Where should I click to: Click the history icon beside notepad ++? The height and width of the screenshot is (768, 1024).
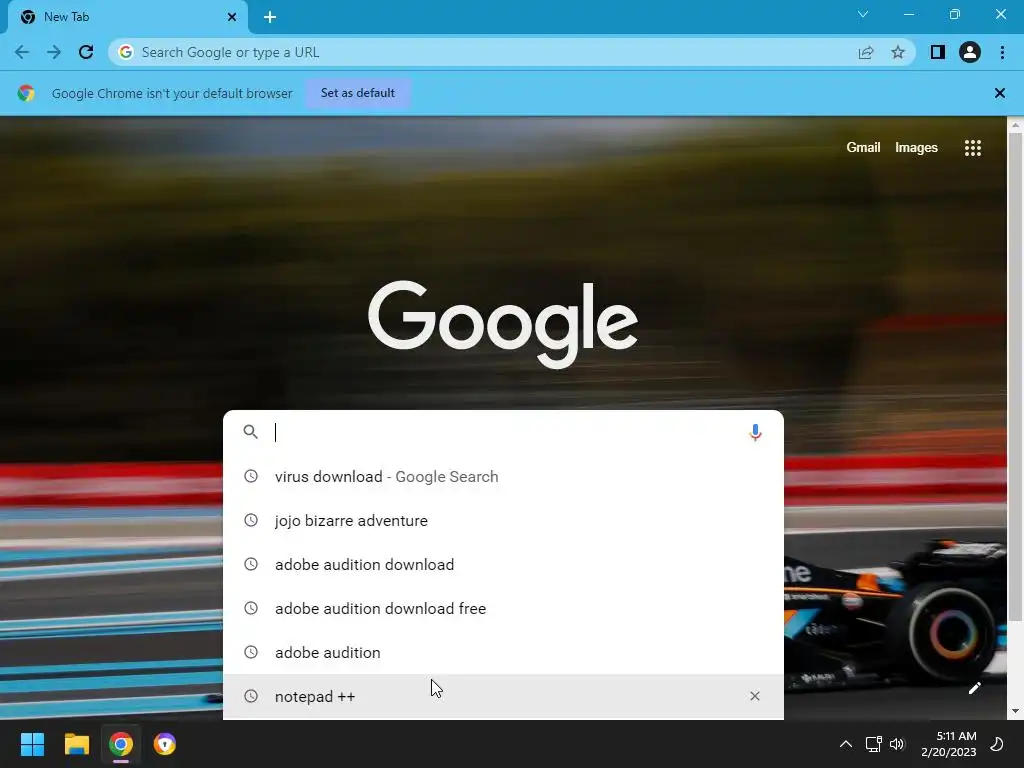[x=251, y=696]
